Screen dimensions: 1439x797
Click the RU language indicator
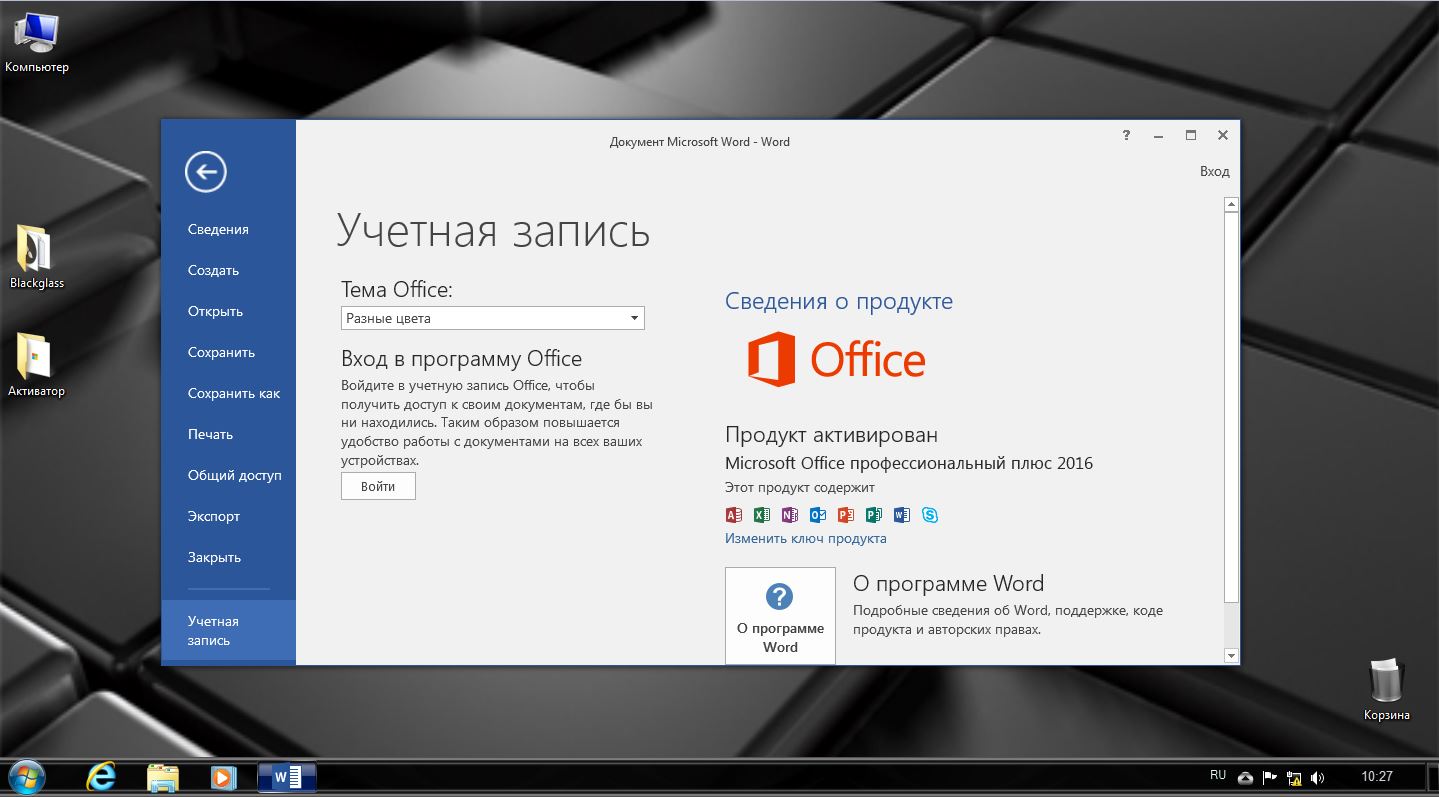pyautogui.click(x=1217, y=776)
